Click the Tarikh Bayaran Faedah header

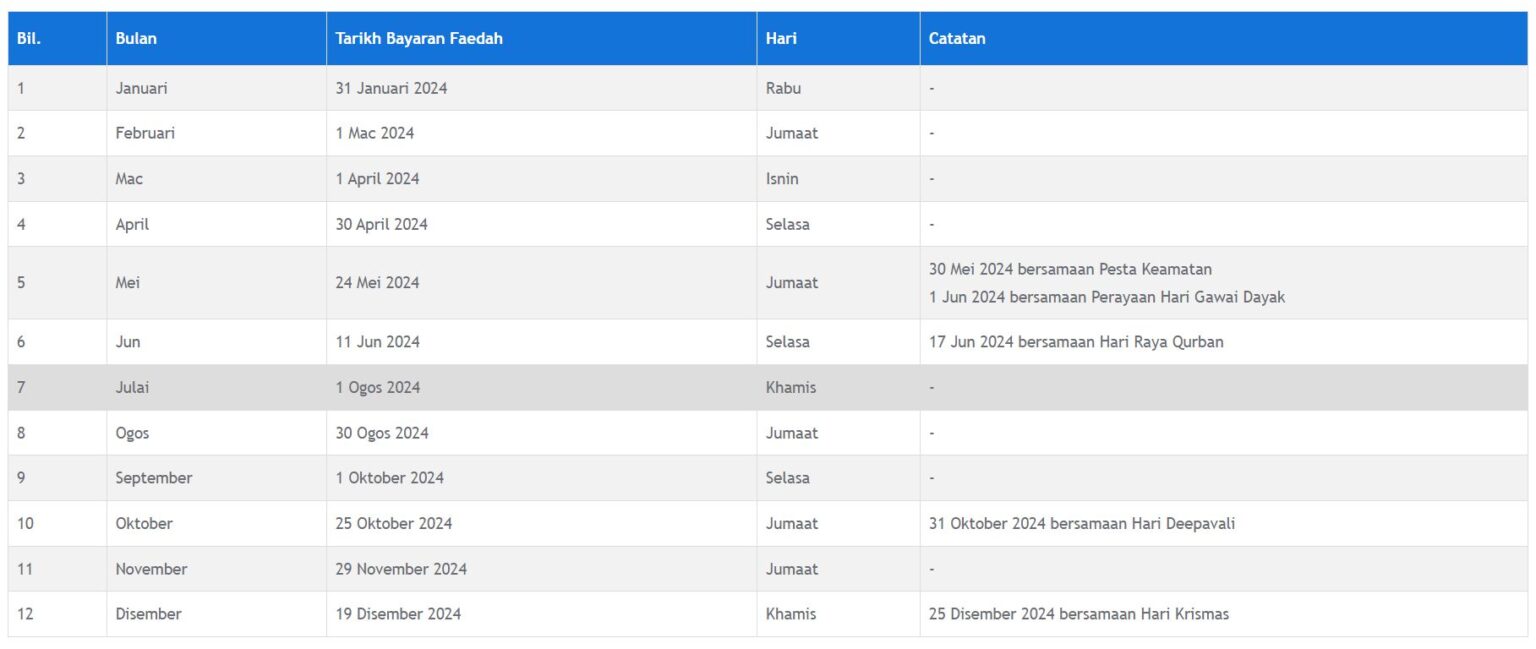tap(419, 39)
